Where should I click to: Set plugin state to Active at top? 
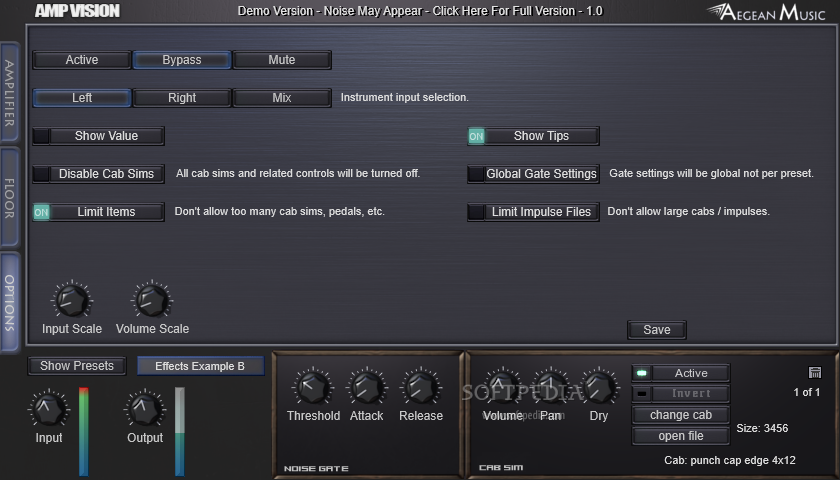pos(81,60)
